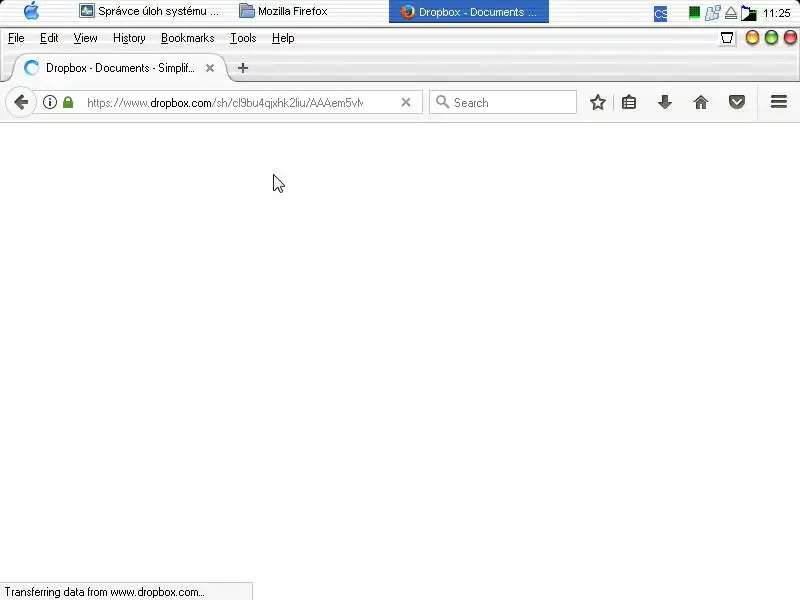
Task: Click the green padlock security icon
Action: click(x=68, y=103)
